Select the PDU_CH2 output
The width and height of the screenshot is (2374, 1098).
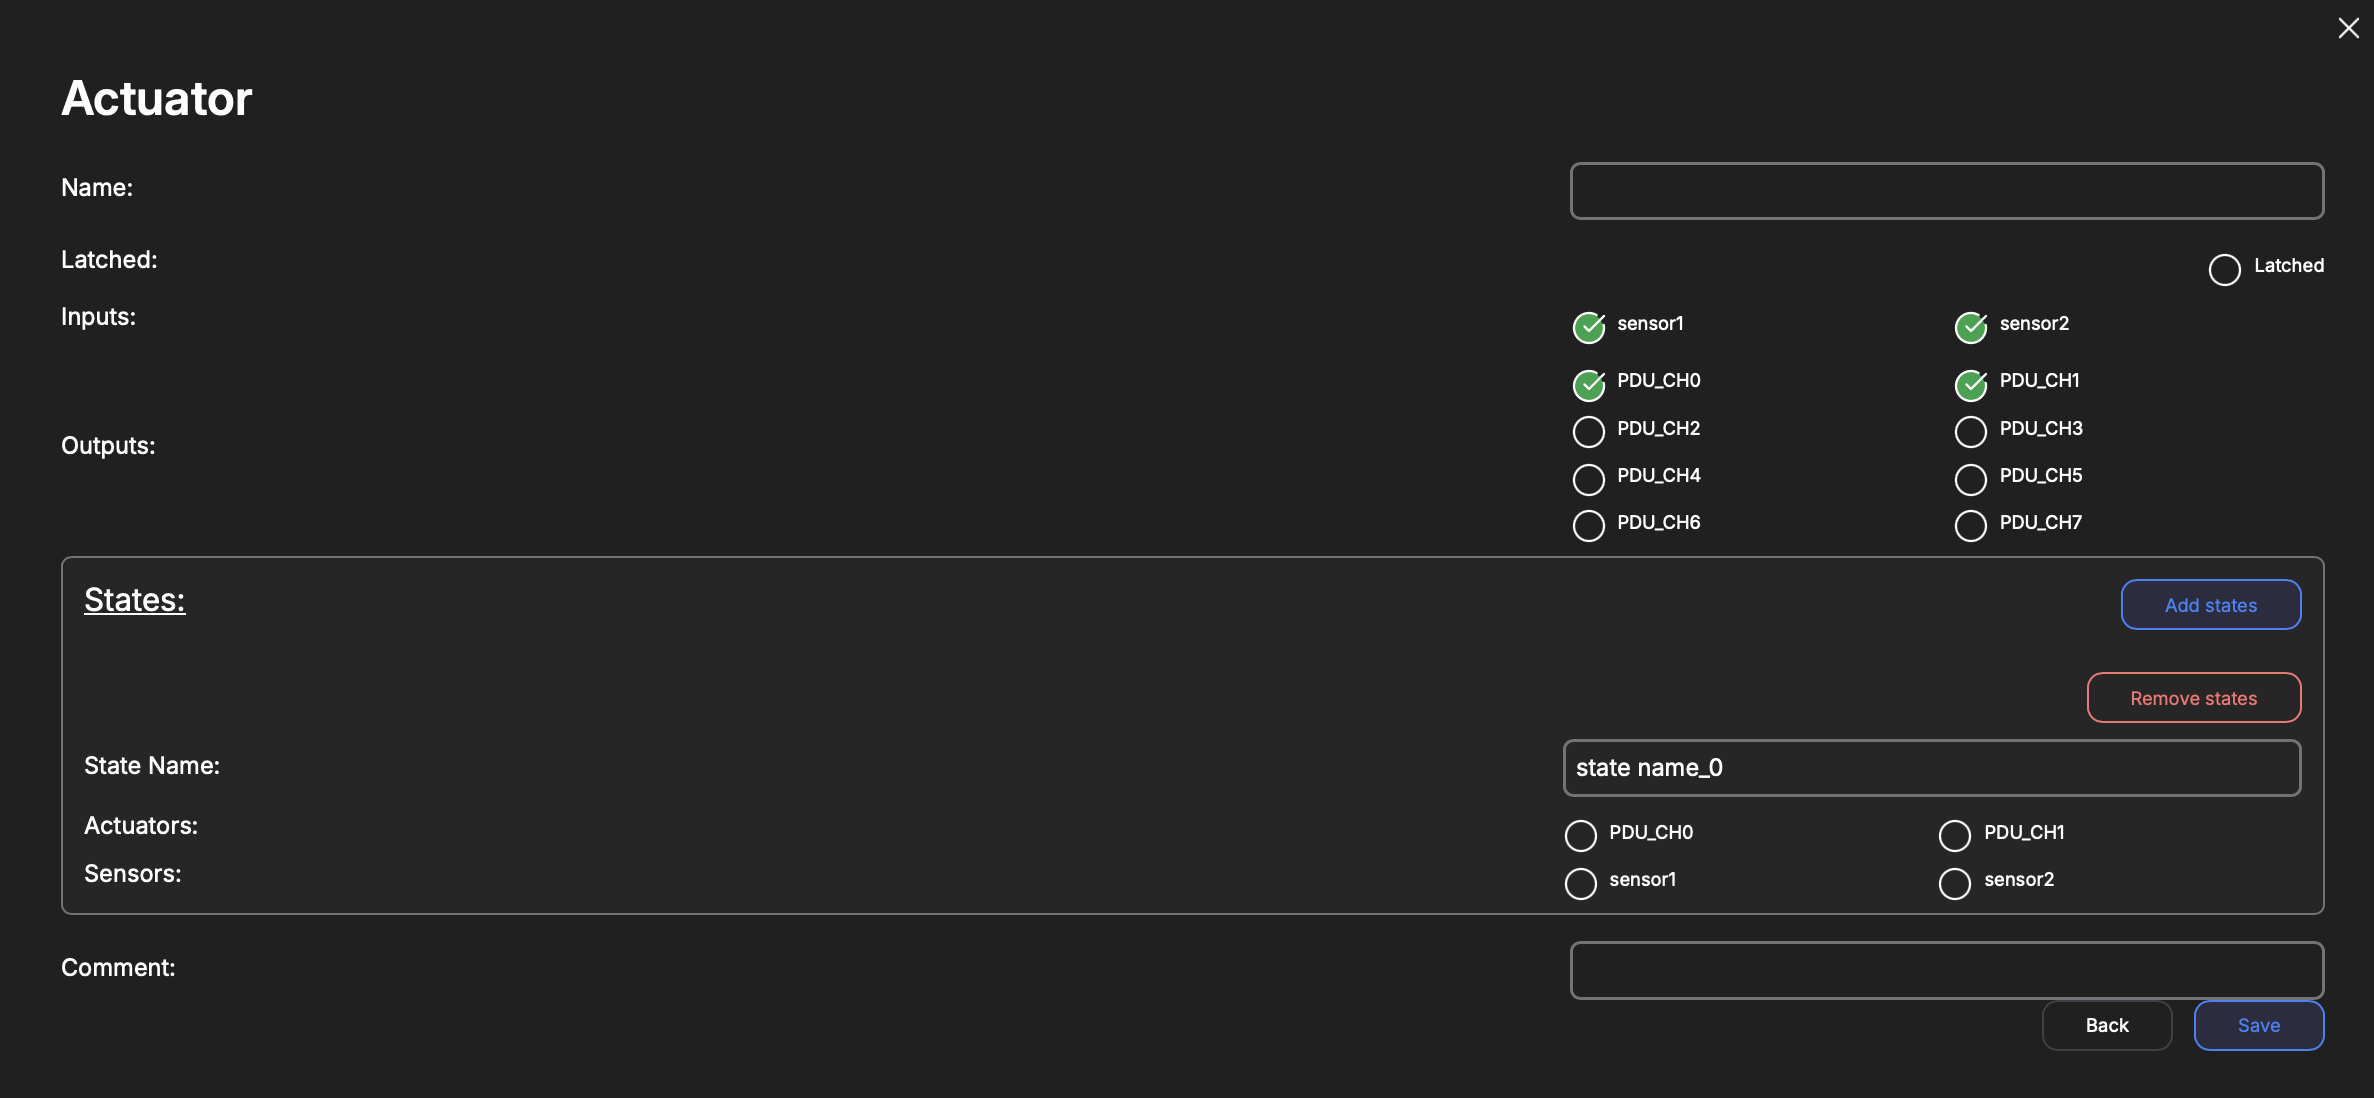click(x=1588, y=432)
